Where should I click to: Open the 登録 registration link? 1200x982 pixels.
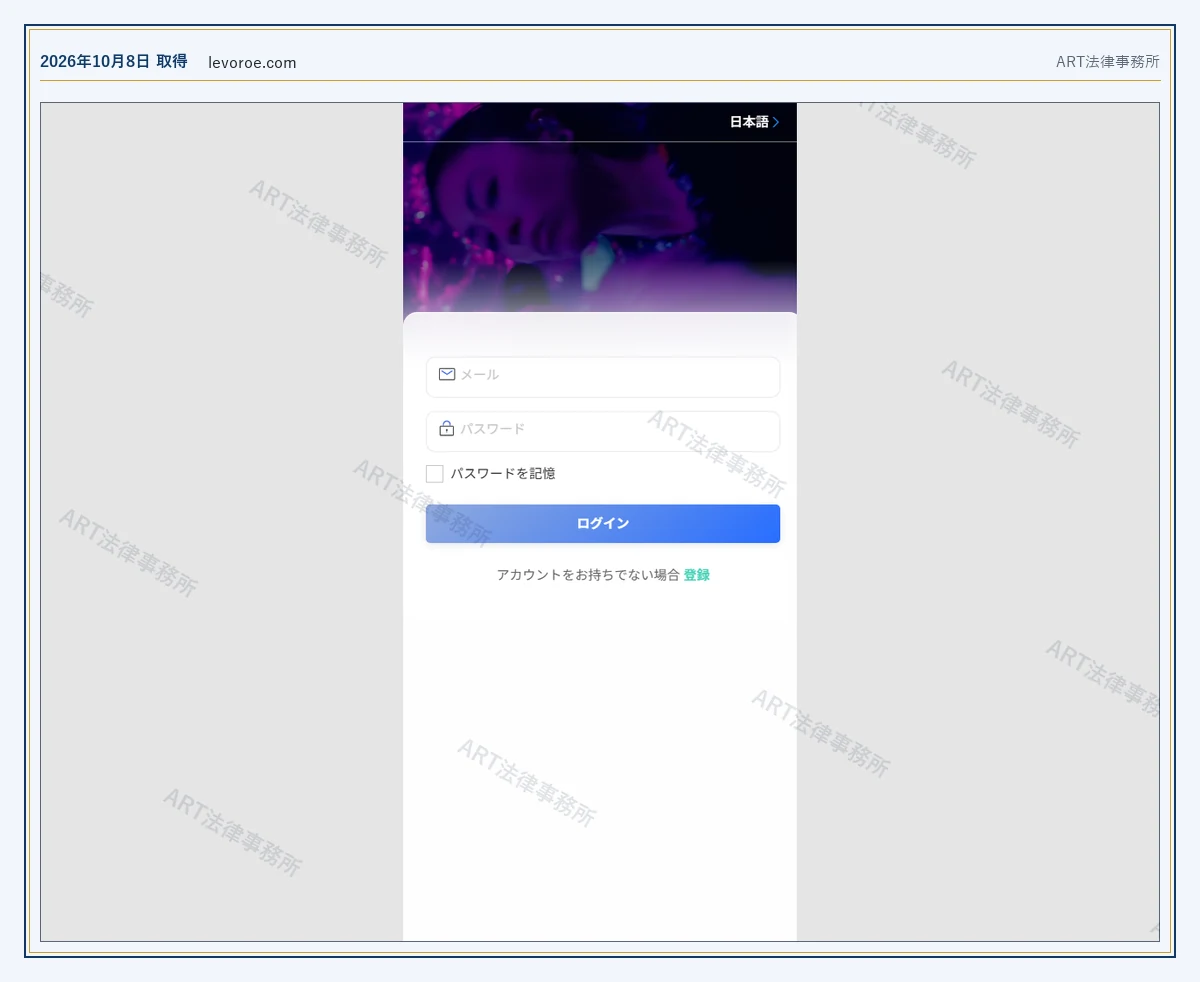pyautogui.click(x=697, y=575)
